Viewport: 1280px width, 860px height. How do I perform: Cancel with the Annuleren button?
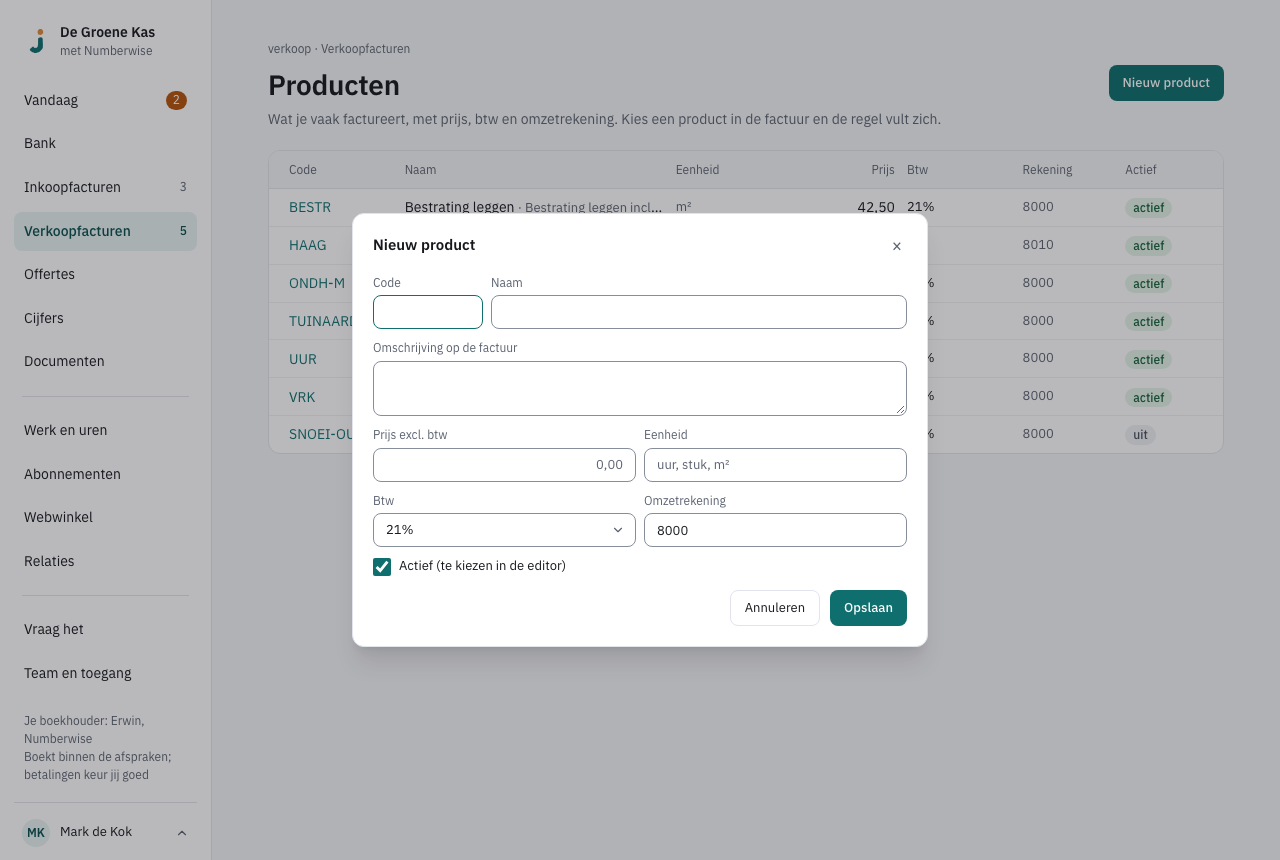click(x=775, y=608)
